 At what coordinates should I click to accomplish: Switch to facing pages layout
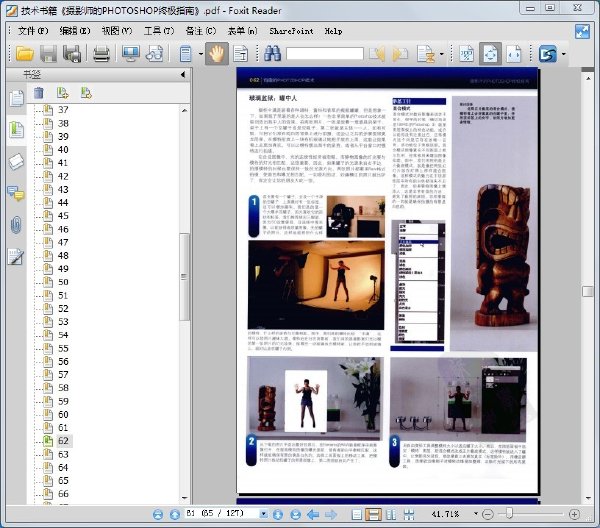coord(391,514)
